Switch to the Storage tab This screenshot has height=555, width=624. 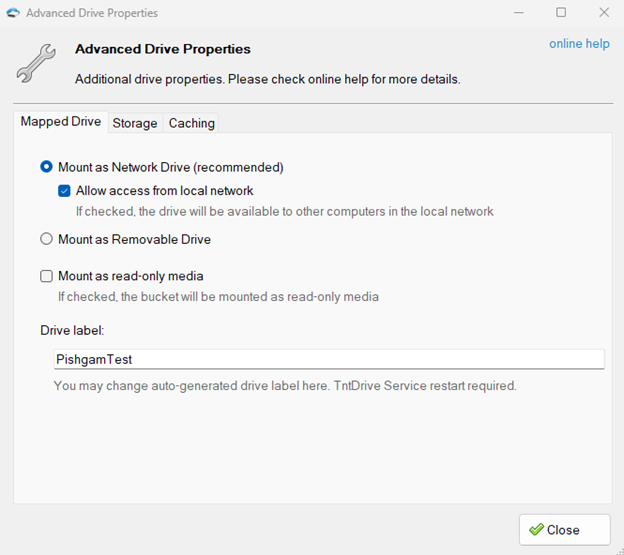135,123
